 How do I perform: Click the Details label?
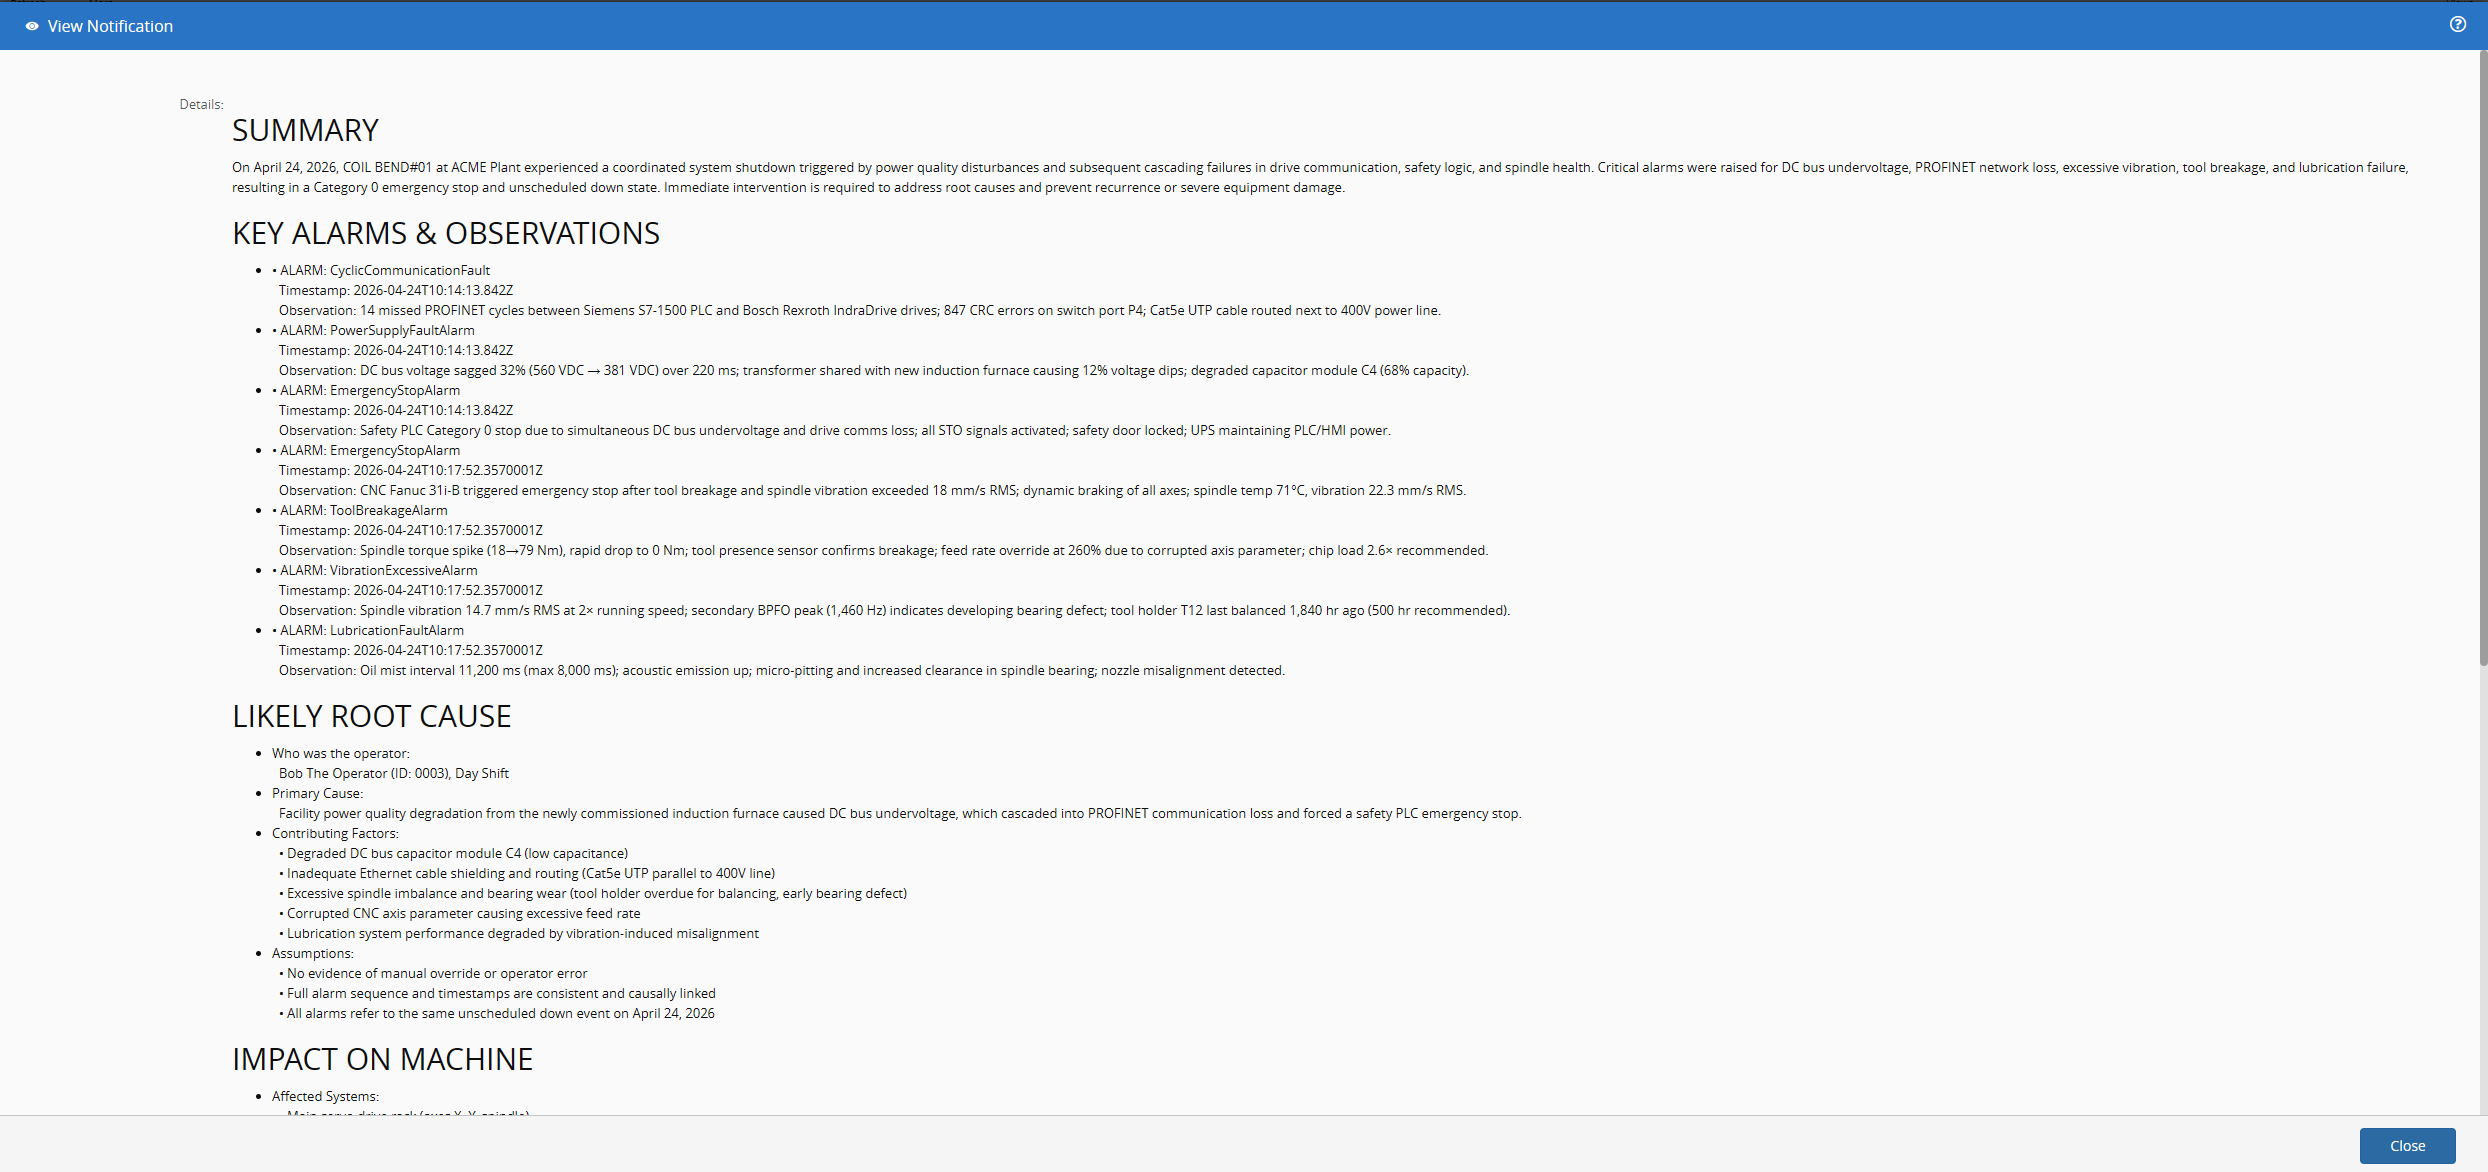pos(201,105)
